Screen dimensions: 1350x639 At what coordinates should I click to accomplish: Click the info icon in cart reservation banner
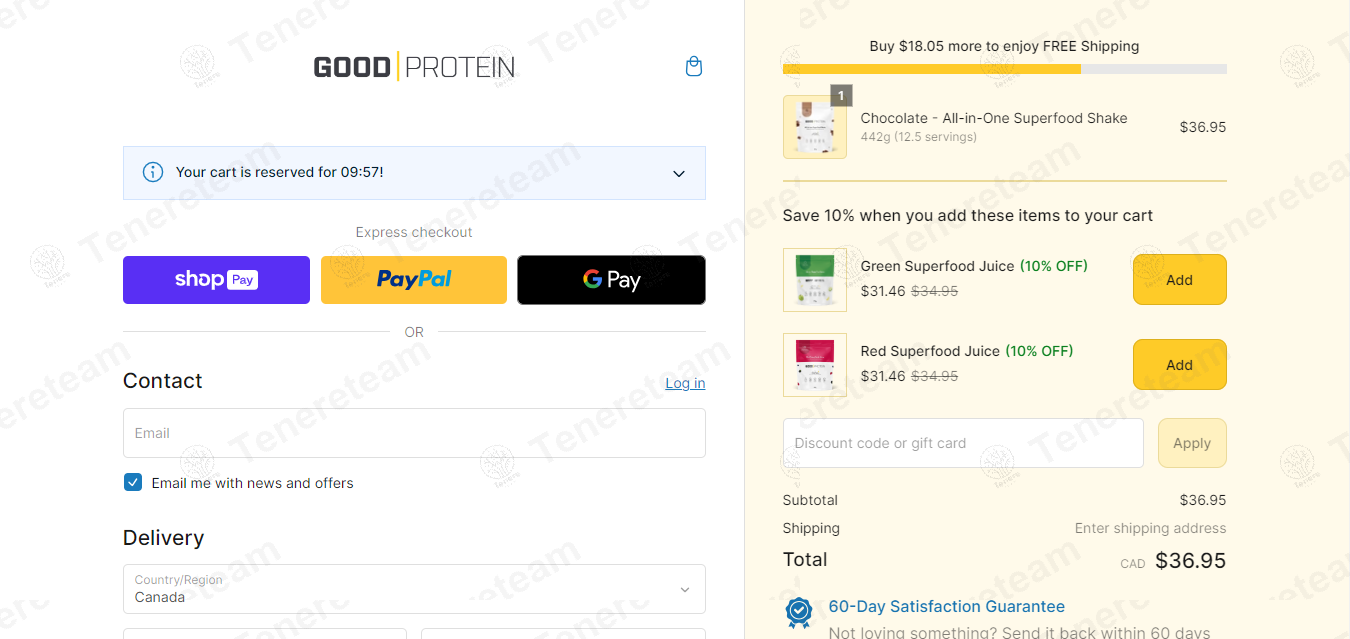click(x=153, y=172)
